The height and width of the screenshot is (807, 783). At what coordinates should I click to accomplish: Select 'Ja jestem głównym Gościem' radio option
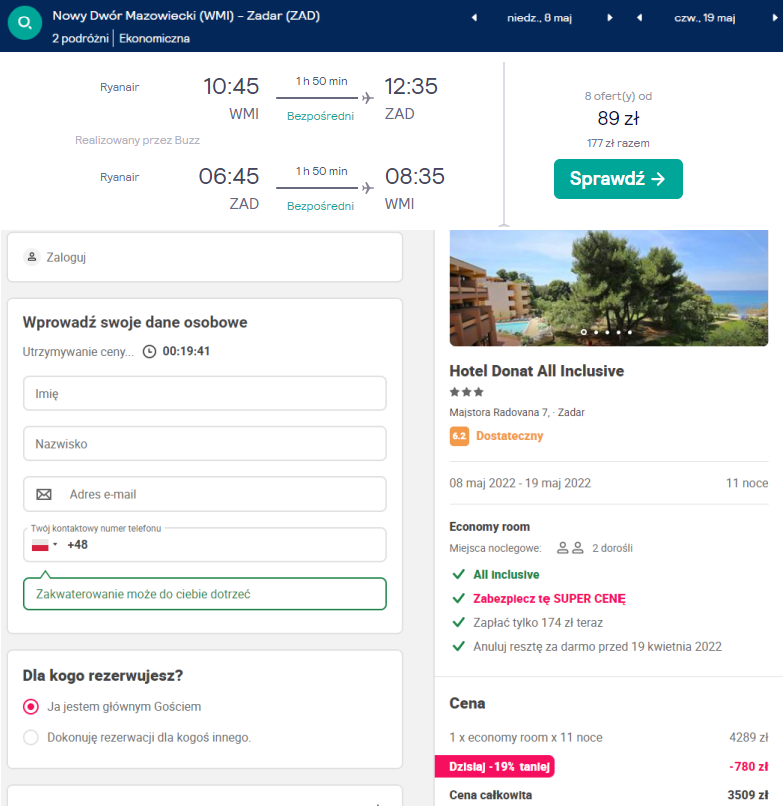click(x=31, y=706)
